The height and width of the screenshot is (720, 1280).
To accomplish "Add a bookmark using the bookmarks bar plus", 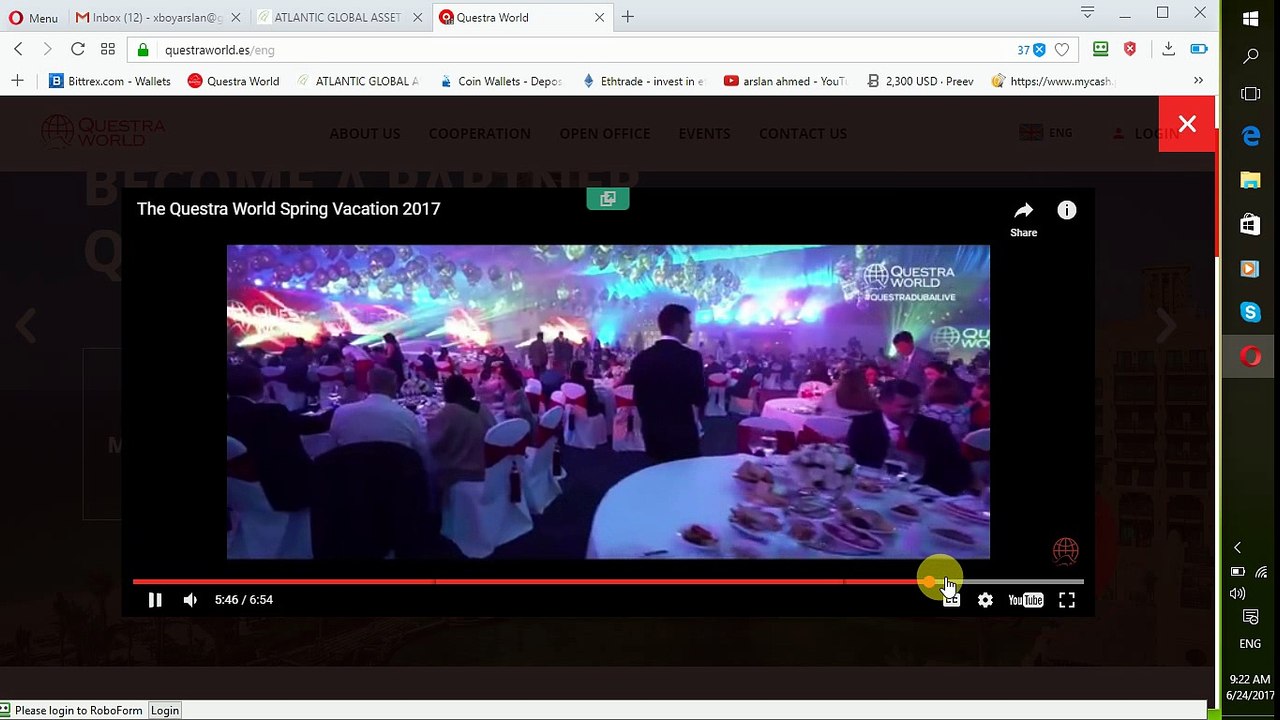I will 17,81.
